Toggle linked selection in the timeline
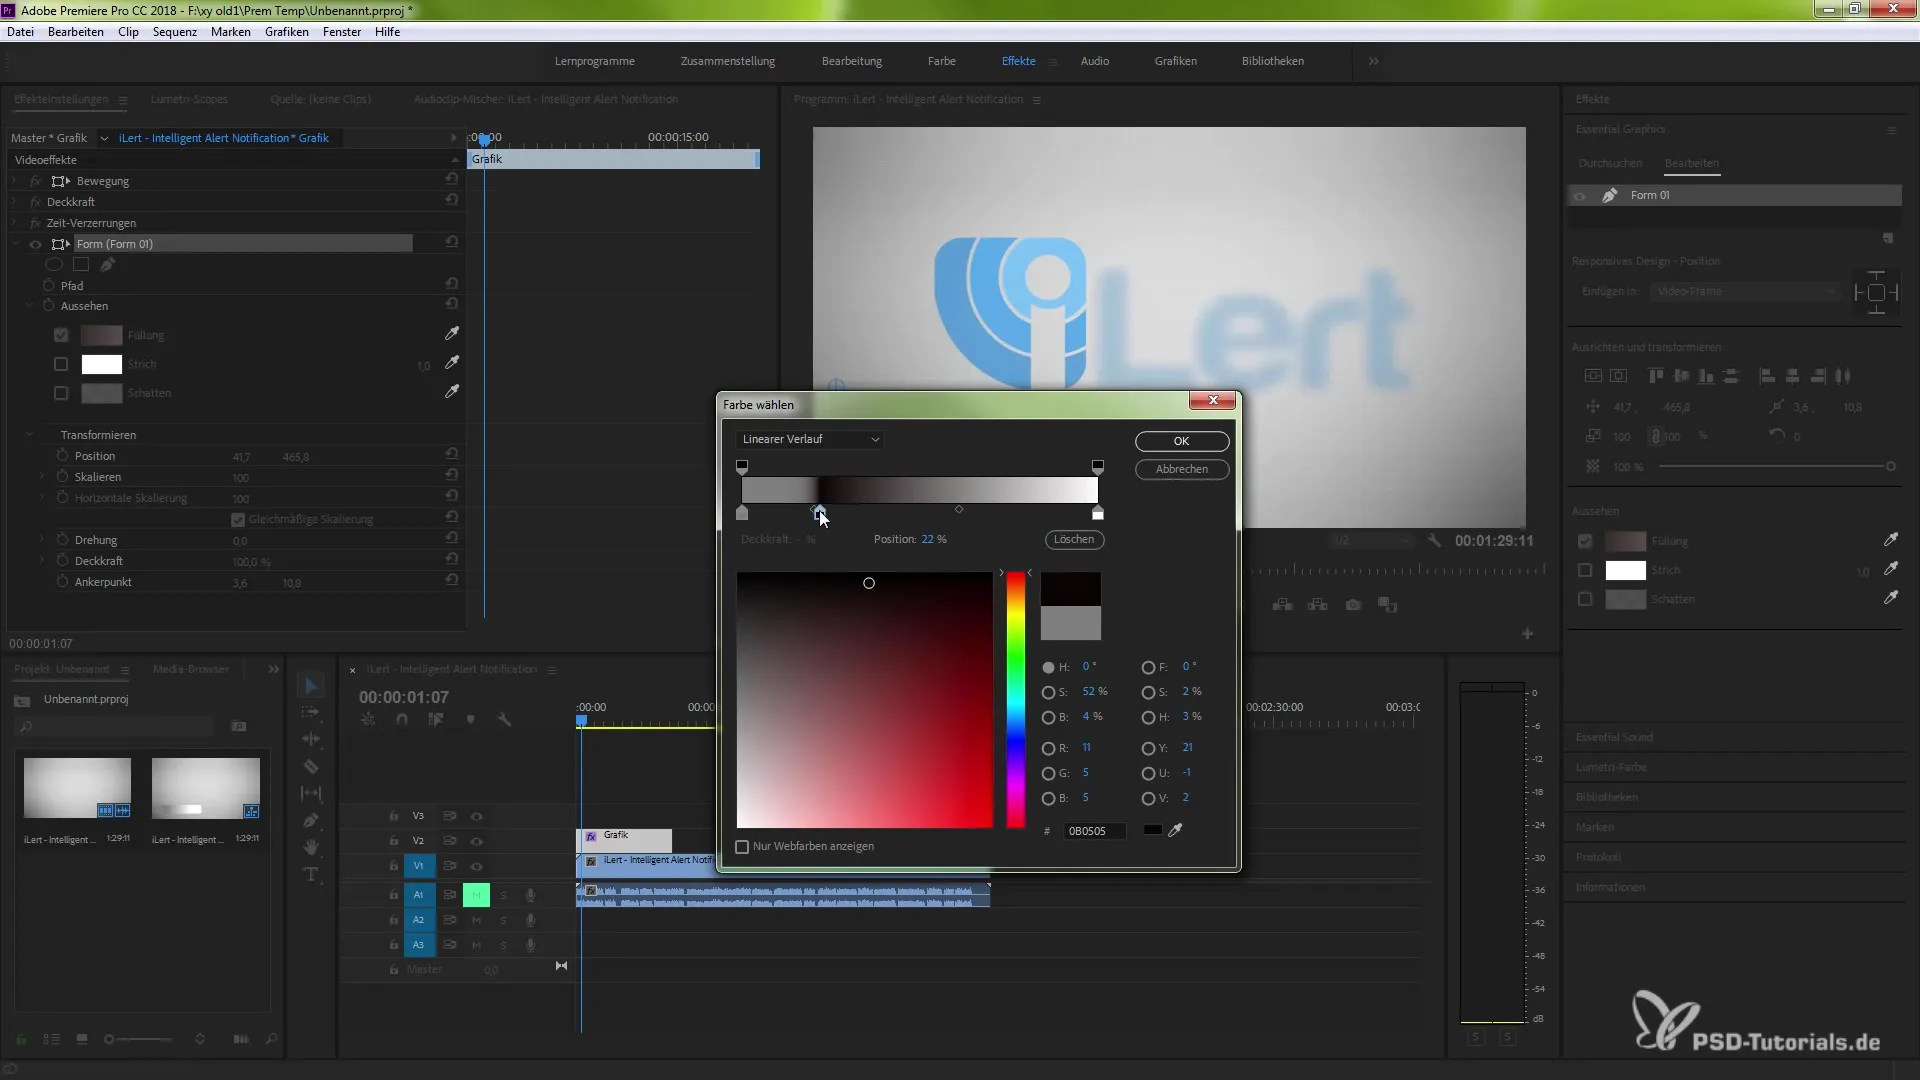The height and width of the screenshot is (1080, 1920). pos(436,720)
